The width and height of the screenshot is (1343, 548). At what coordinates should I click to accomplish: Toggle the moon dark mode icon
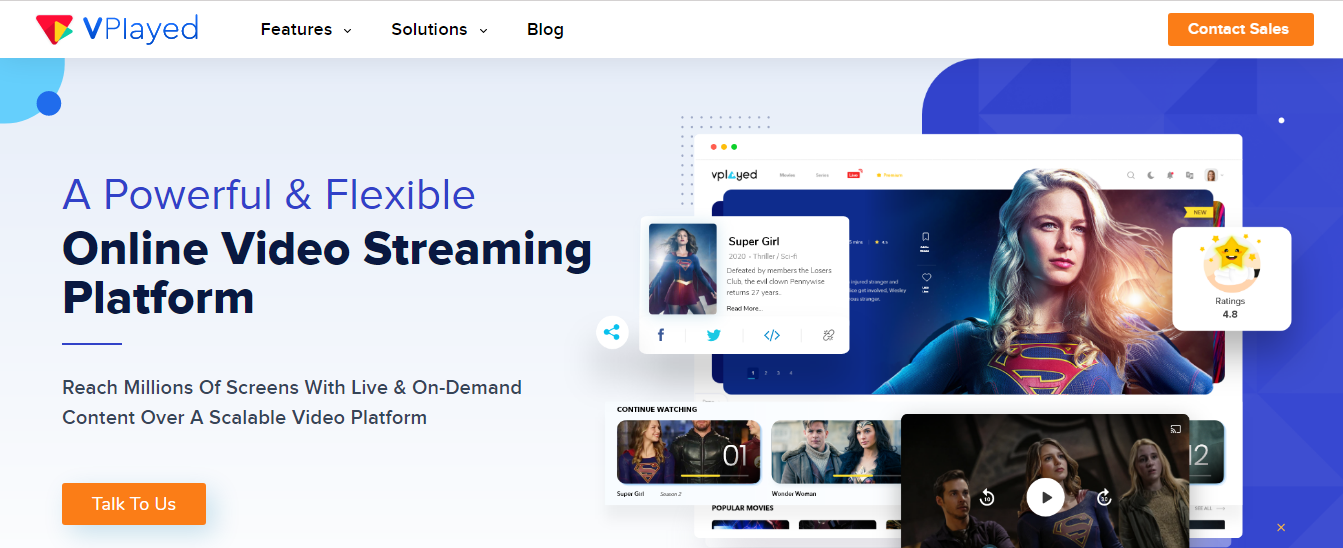tap(1151, 175)
